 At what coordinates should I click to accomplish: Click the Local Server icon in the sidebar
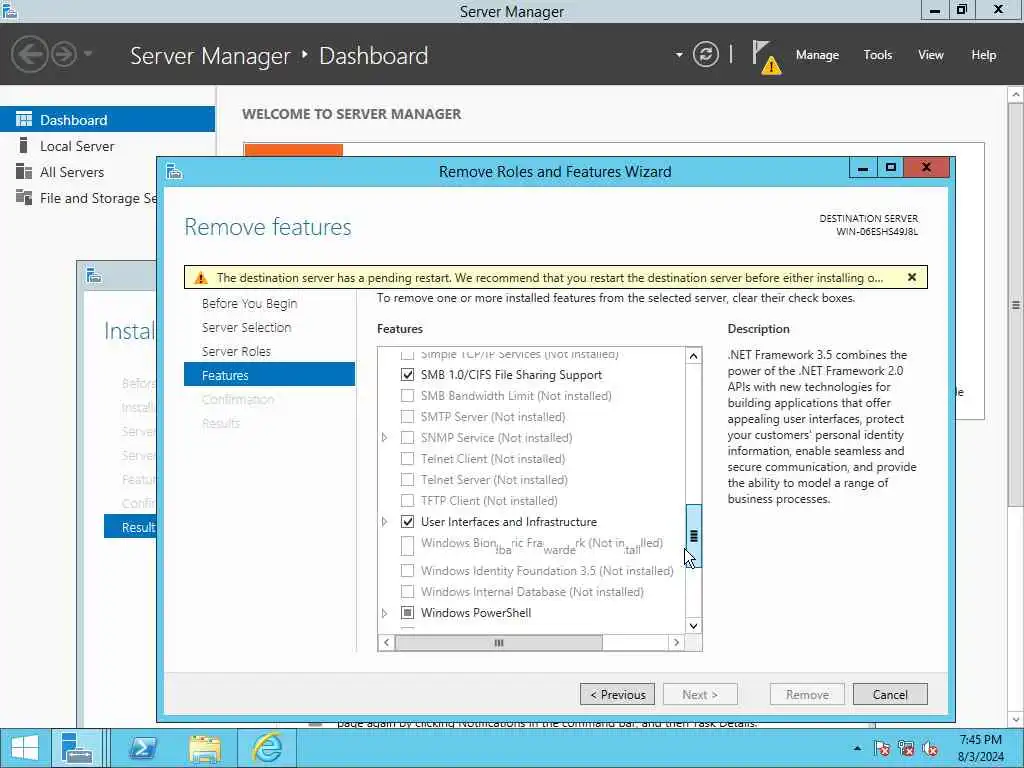pyautogui.click(x=24, y=145)
